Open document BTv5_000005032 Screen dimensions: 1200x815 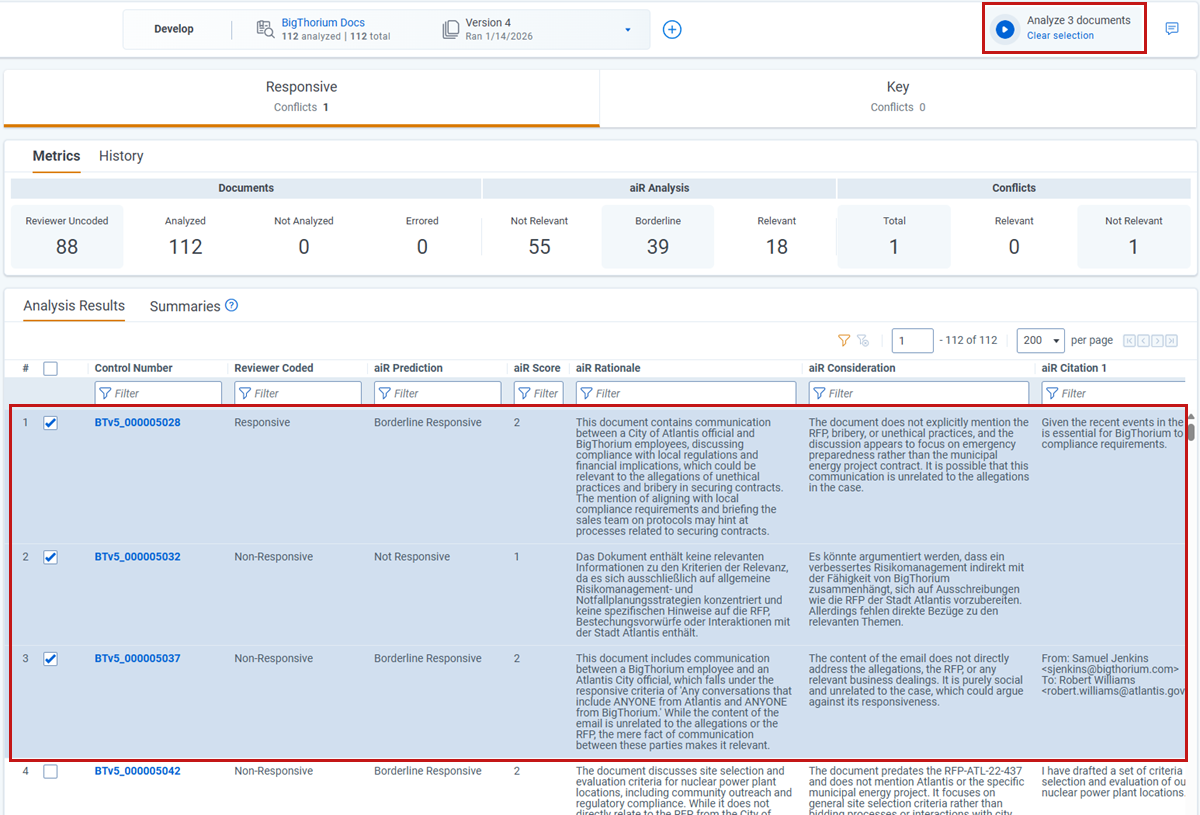tap(138, 557)
